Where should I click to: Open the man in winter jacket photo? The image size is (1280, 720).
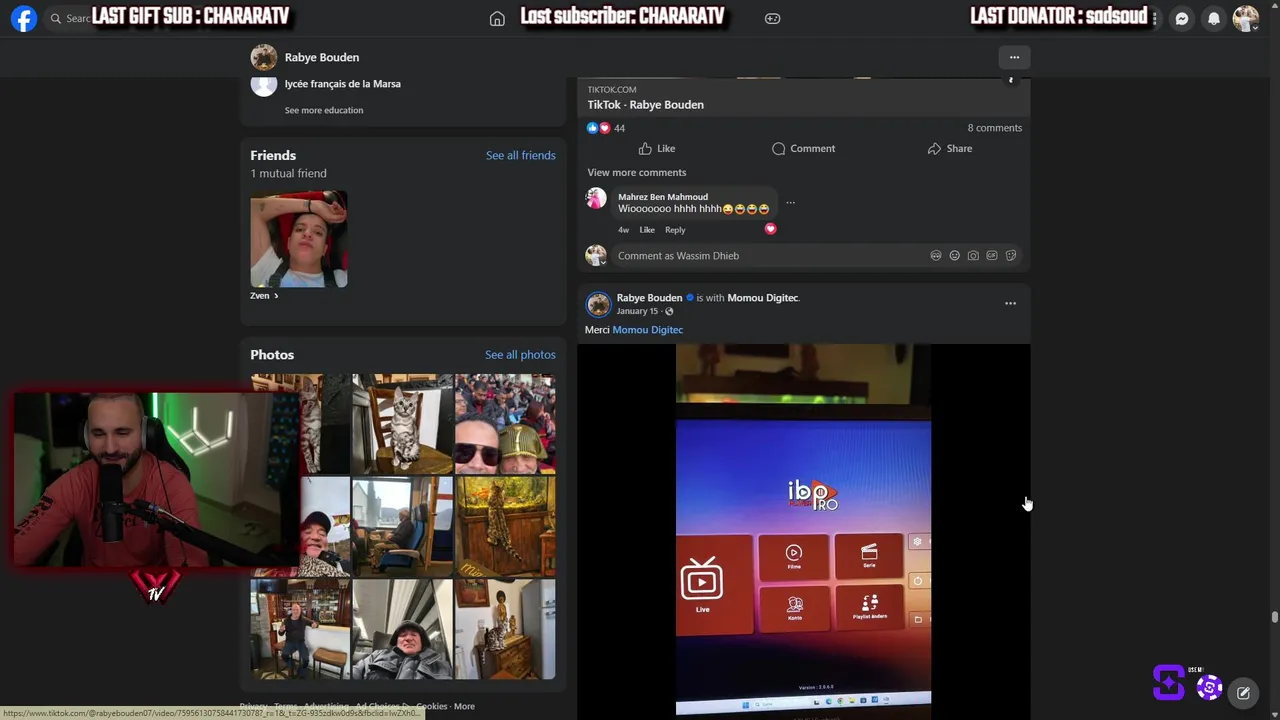(402, 629)
